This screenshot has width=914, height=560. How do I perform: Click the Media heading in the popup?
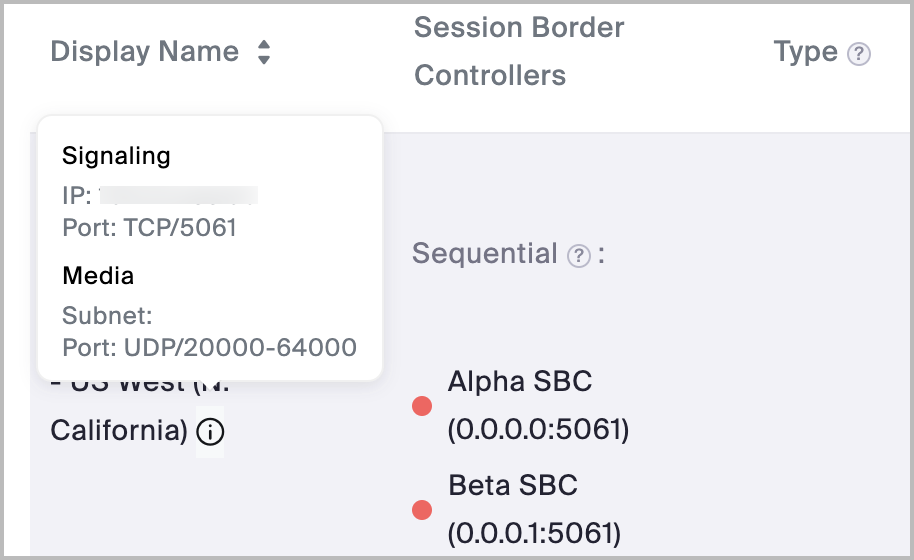coord(98,275)
